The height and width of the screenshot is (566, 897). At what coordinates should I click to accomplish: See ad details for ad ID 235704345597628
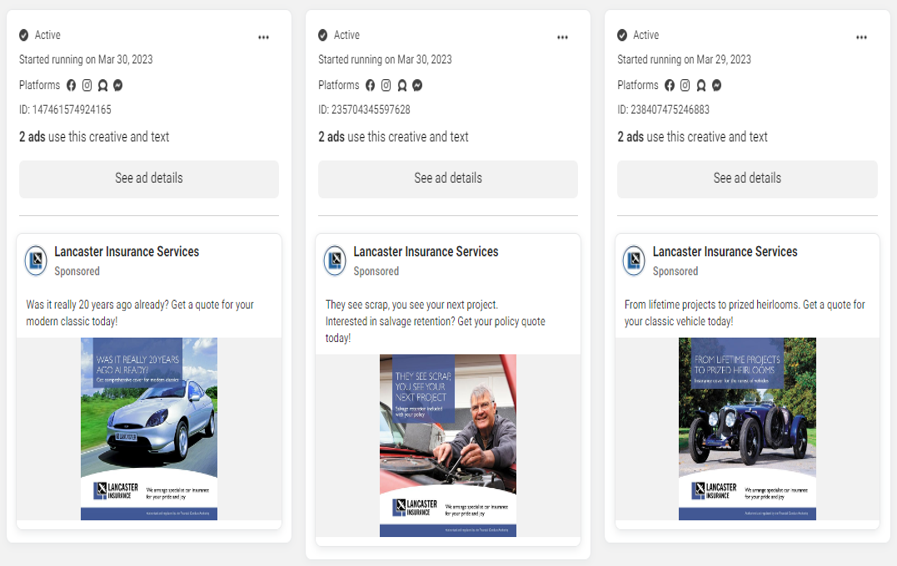pyautogui.click(x=448, y=179)
